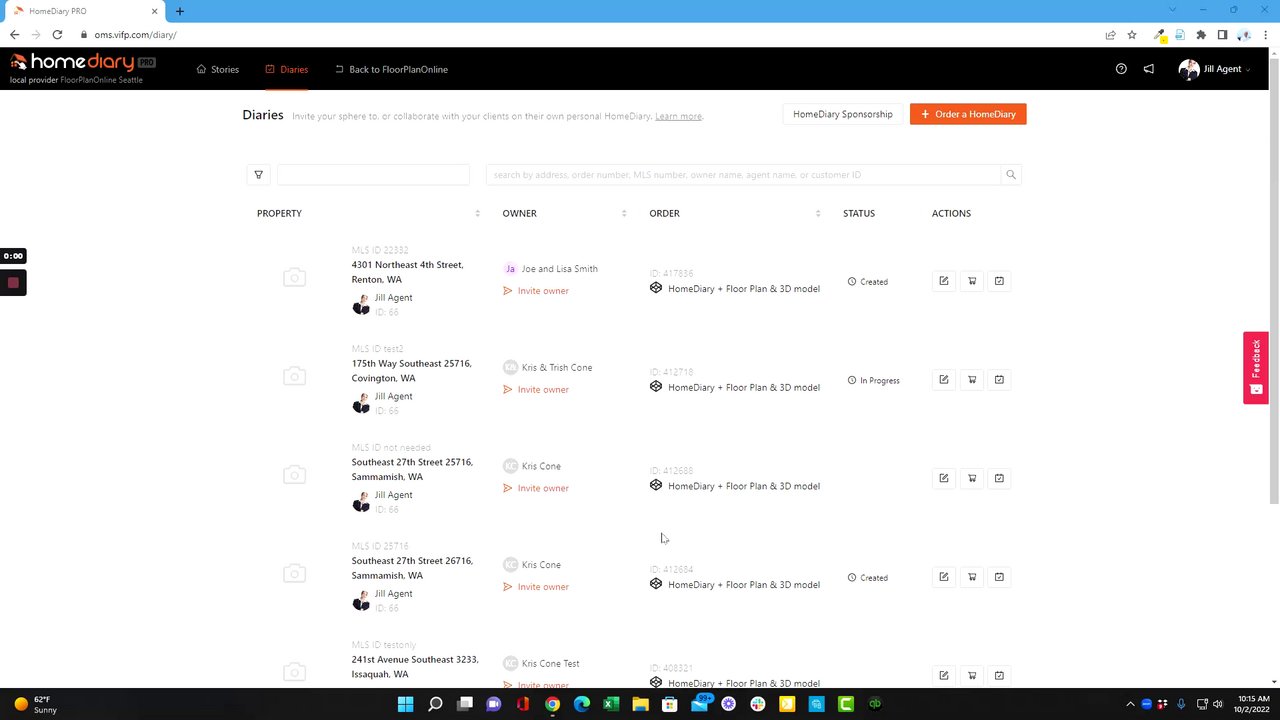Sort by the Order column
This screenshot has width=1280, height=720.
[818, 213]
